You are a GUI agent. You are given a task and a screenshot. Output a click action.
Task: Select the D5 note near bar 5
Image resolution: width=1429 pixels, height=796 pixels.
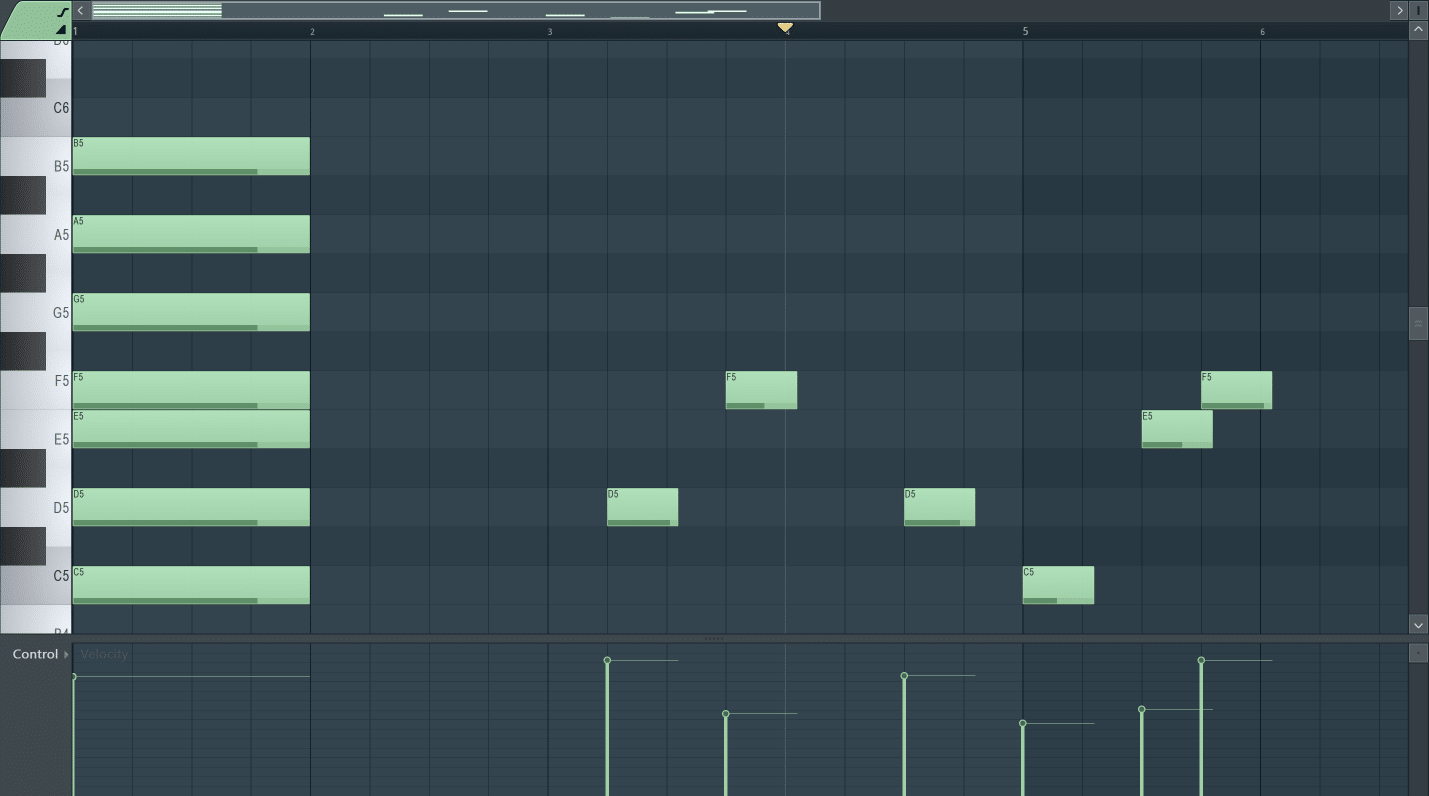pyautogui.click(x=939, y=507)
